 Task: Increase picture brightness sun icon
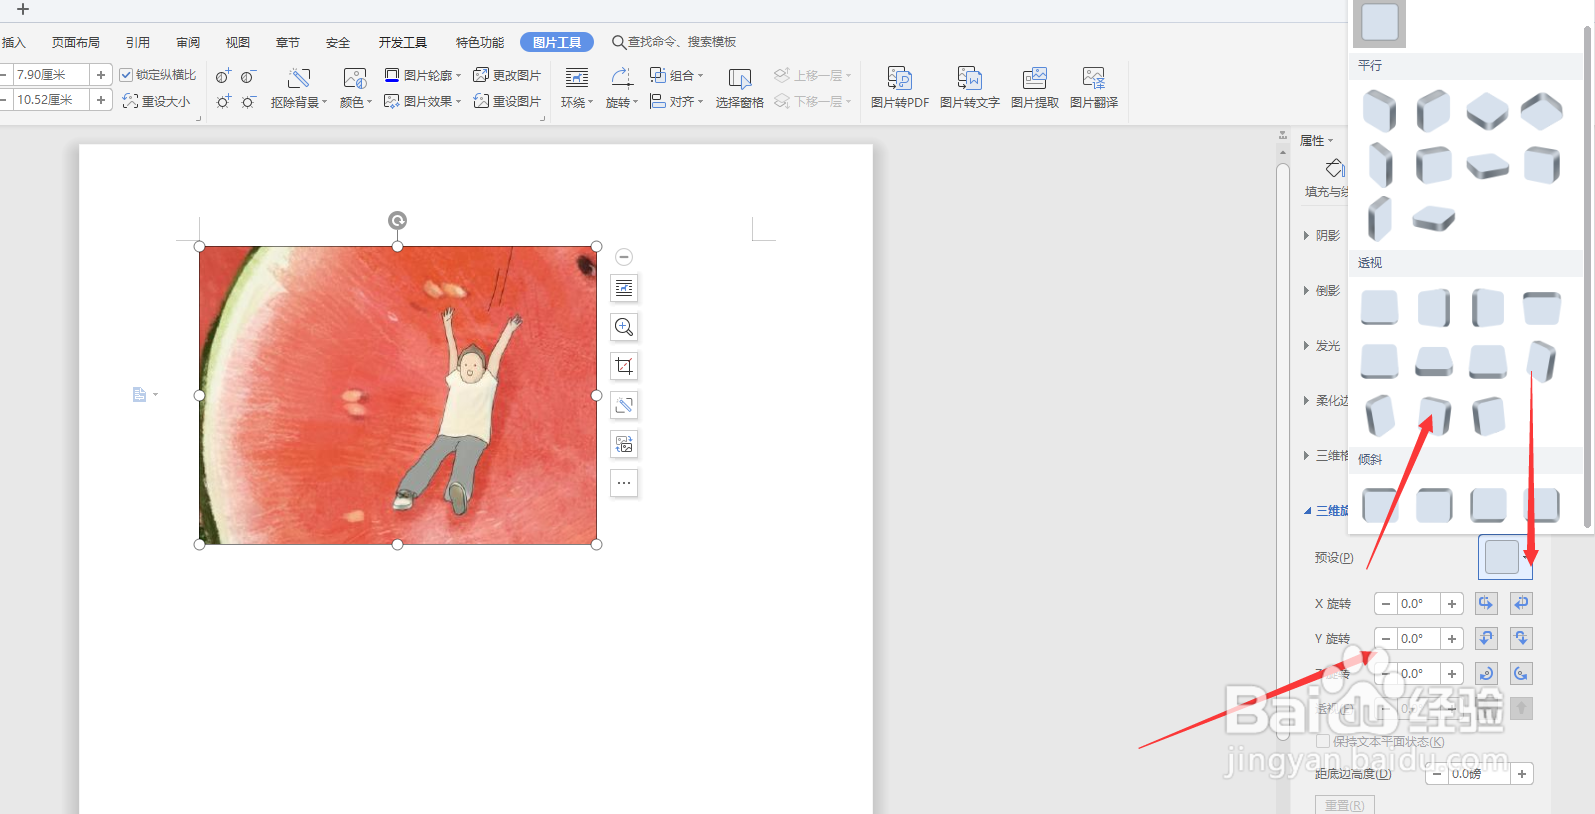[x=224, y=101]
